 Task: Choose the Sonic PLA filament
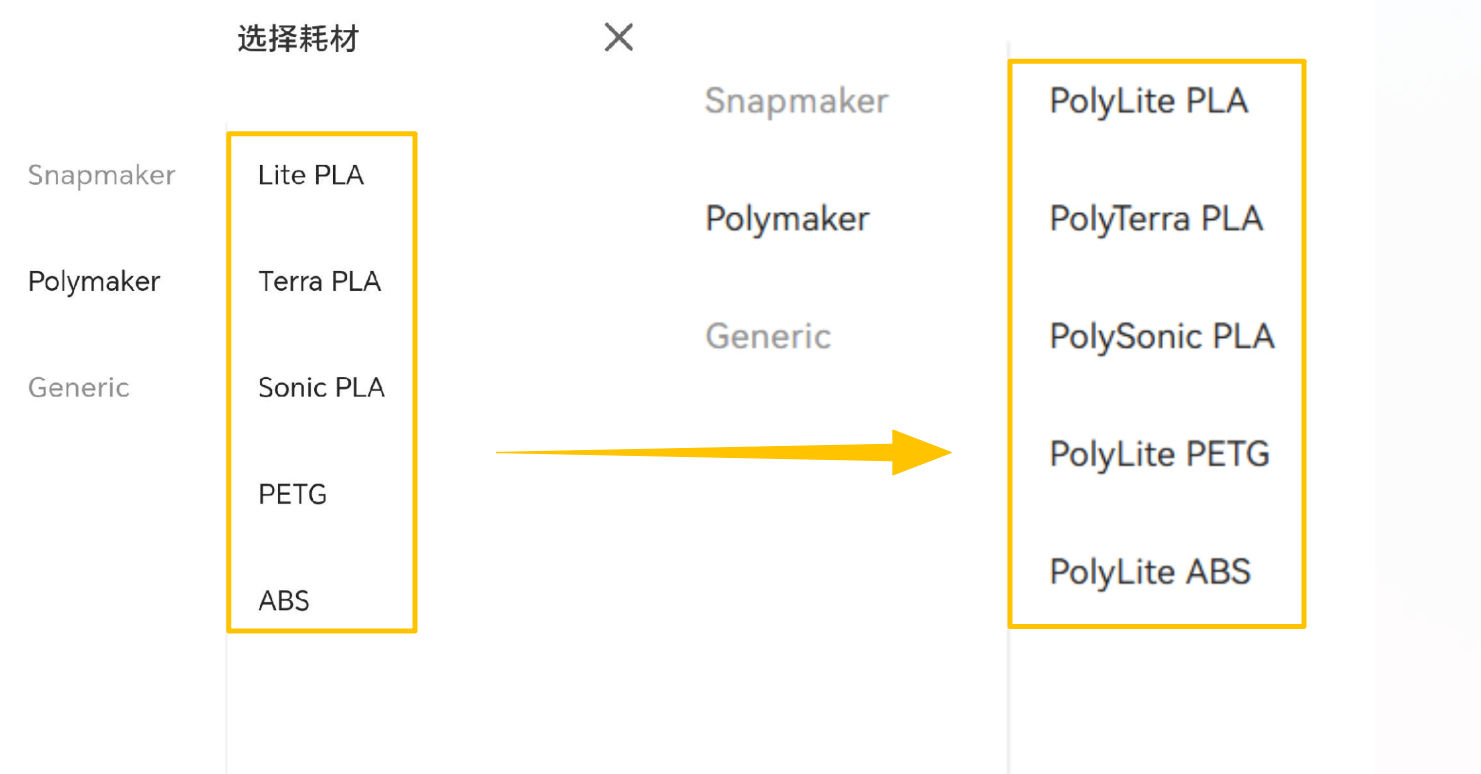(x=321, y=387)
